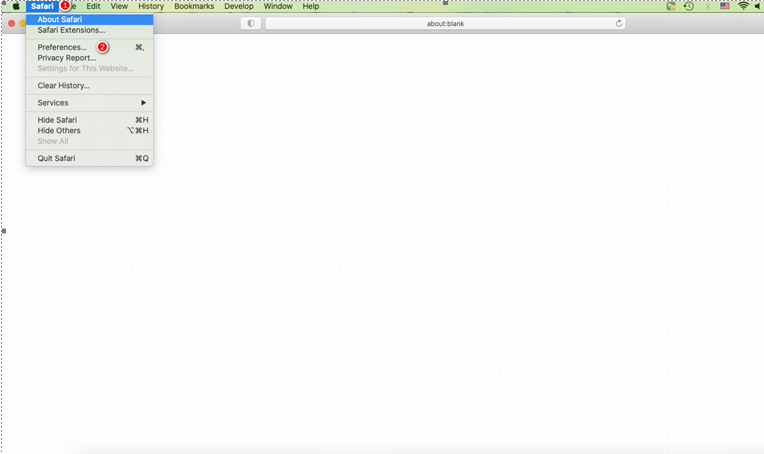Open the Window menu

[x=278, y=6]
